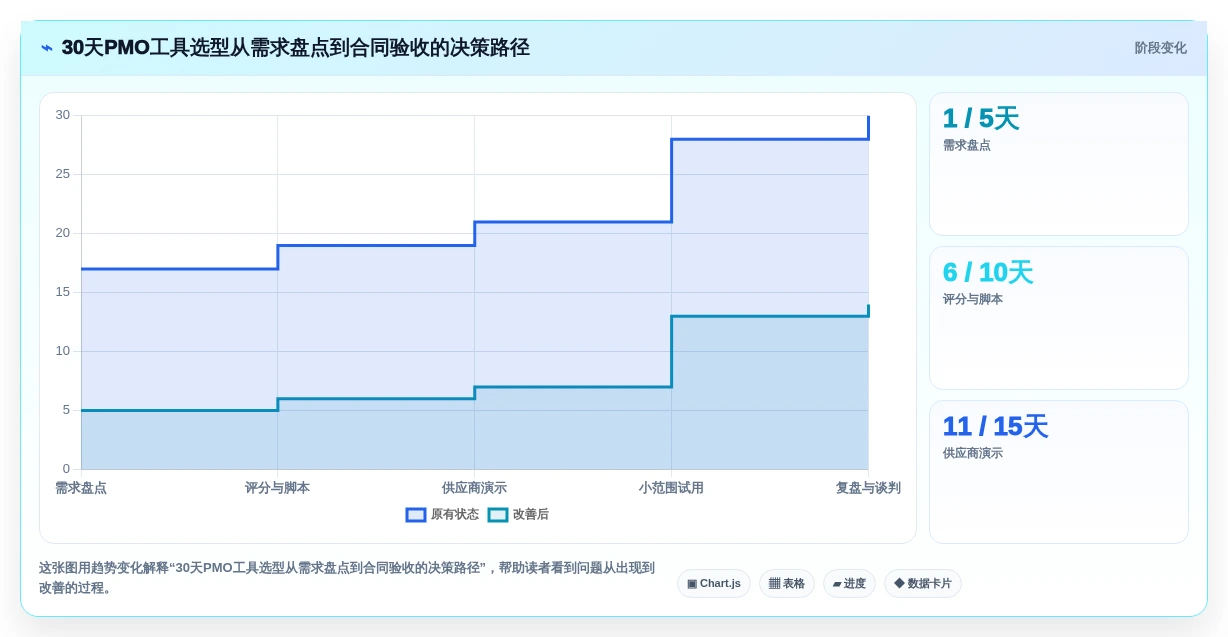Screen dimensions: 1228x637
Task: Click the y-axis value 0
Action: tap(66, 469)
